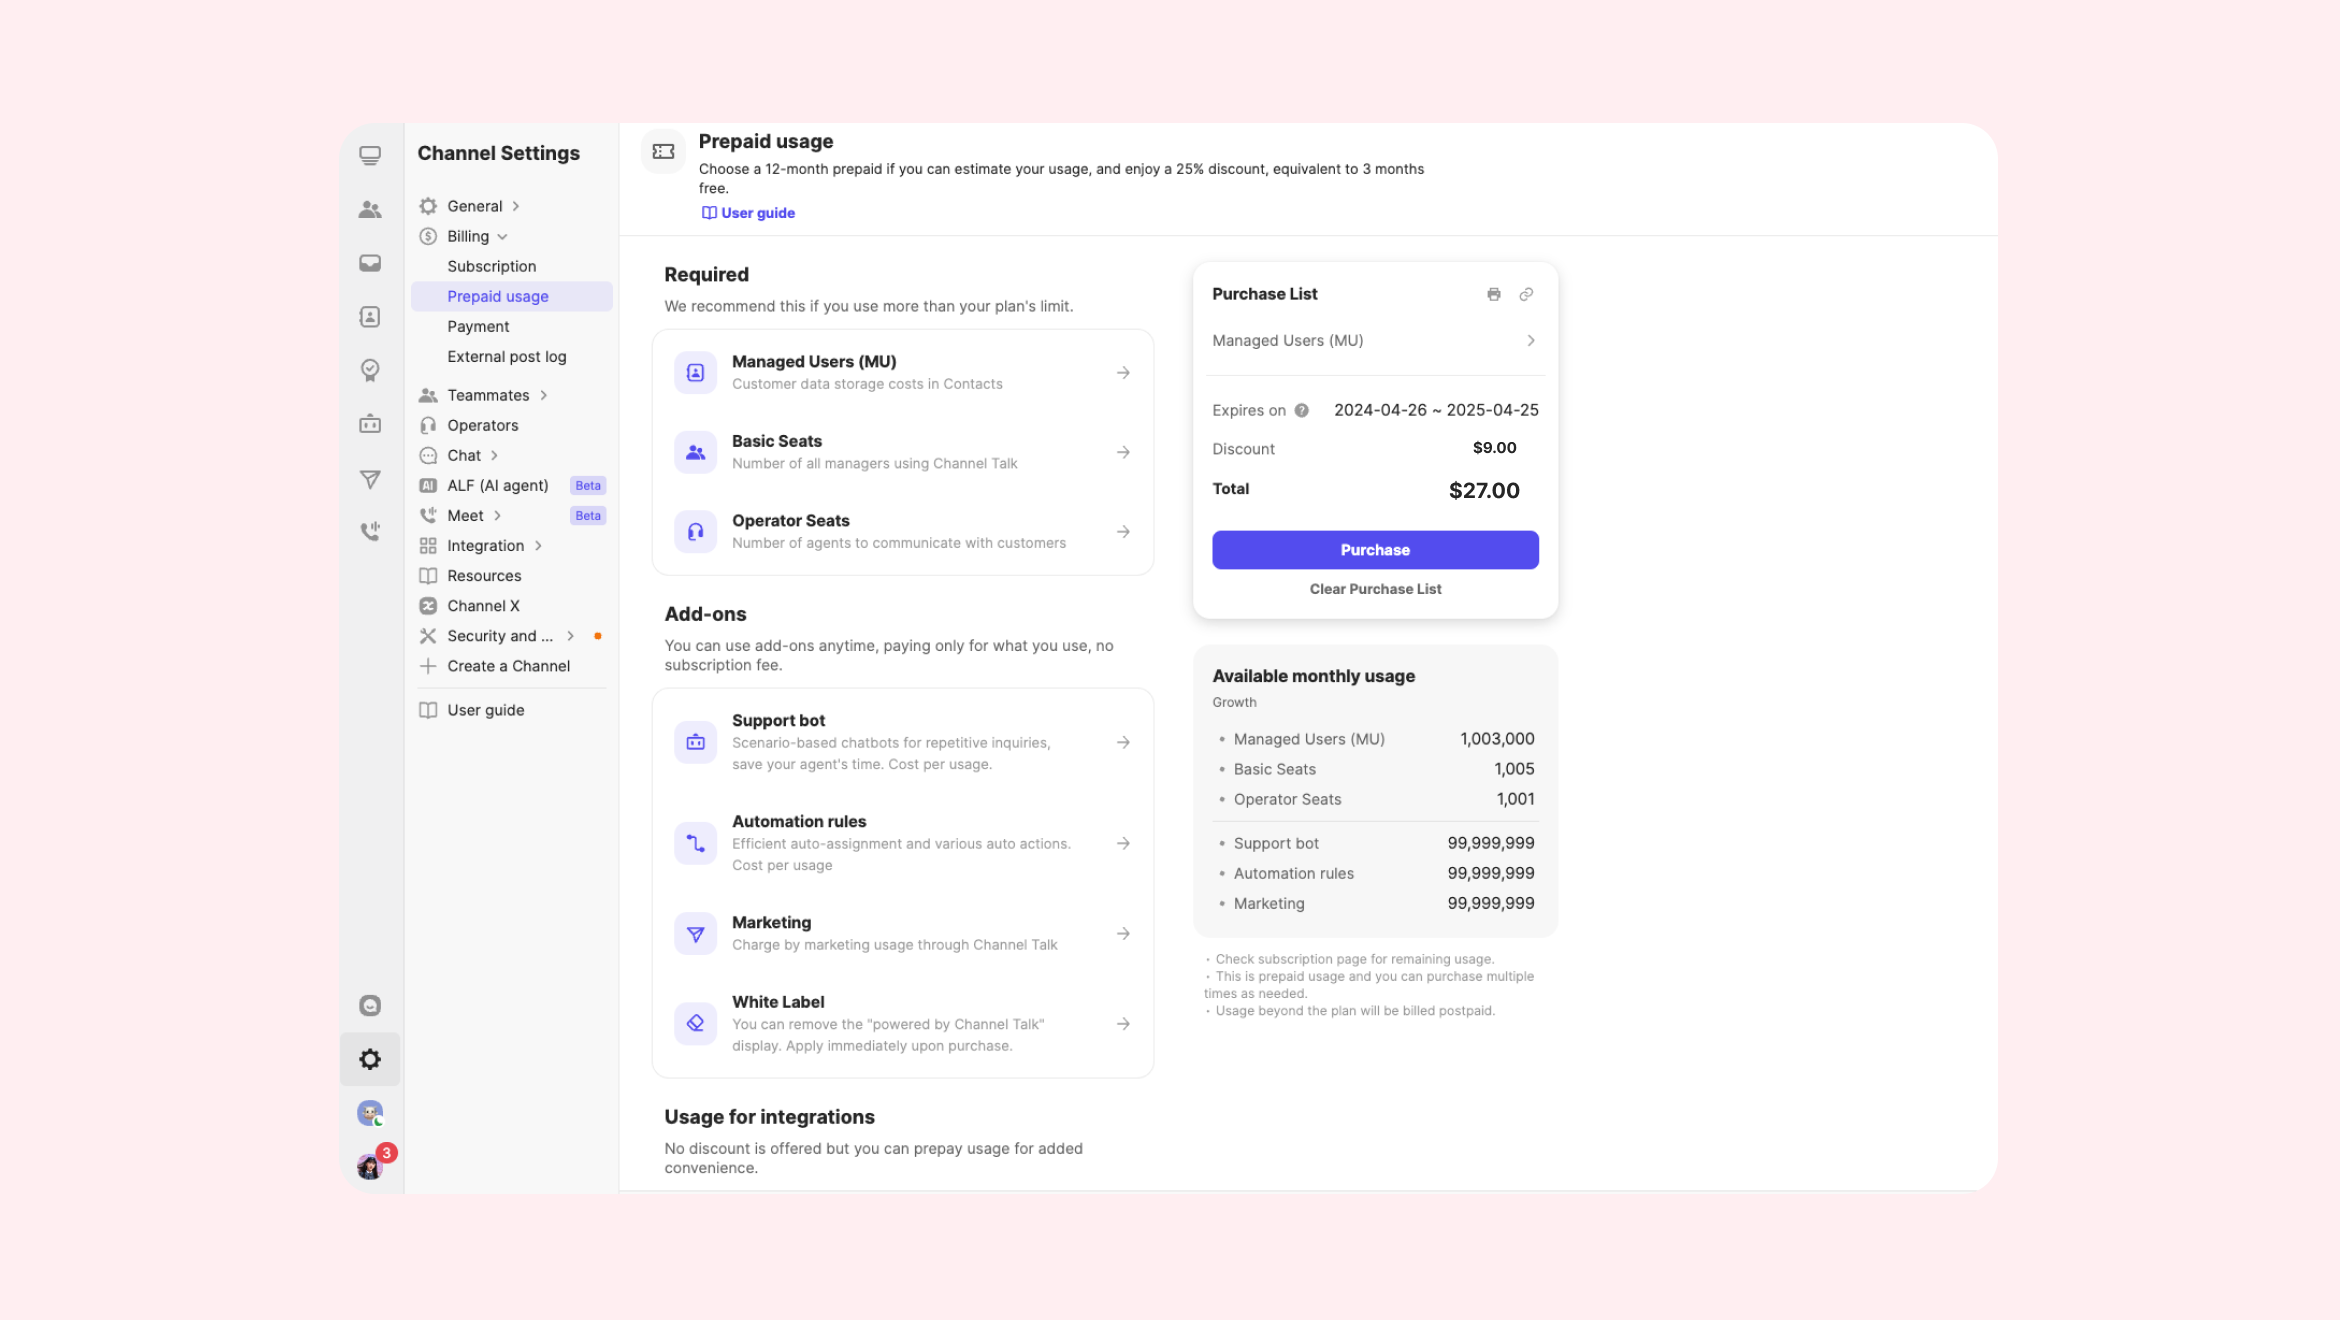Click Clear Purchase List
The height and width of the screenshot is (1320, 2340).
tap(1375, 589)
